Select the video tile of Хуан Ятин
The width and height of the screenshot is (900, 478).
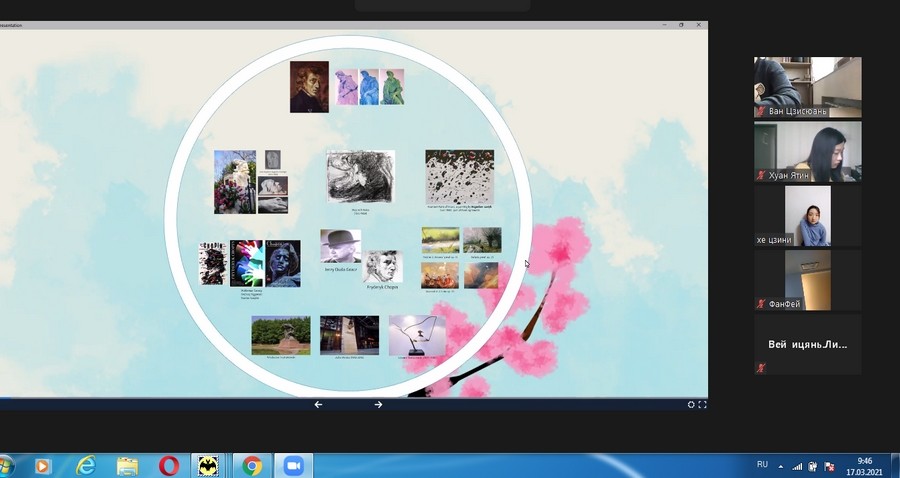click(807, 152)
